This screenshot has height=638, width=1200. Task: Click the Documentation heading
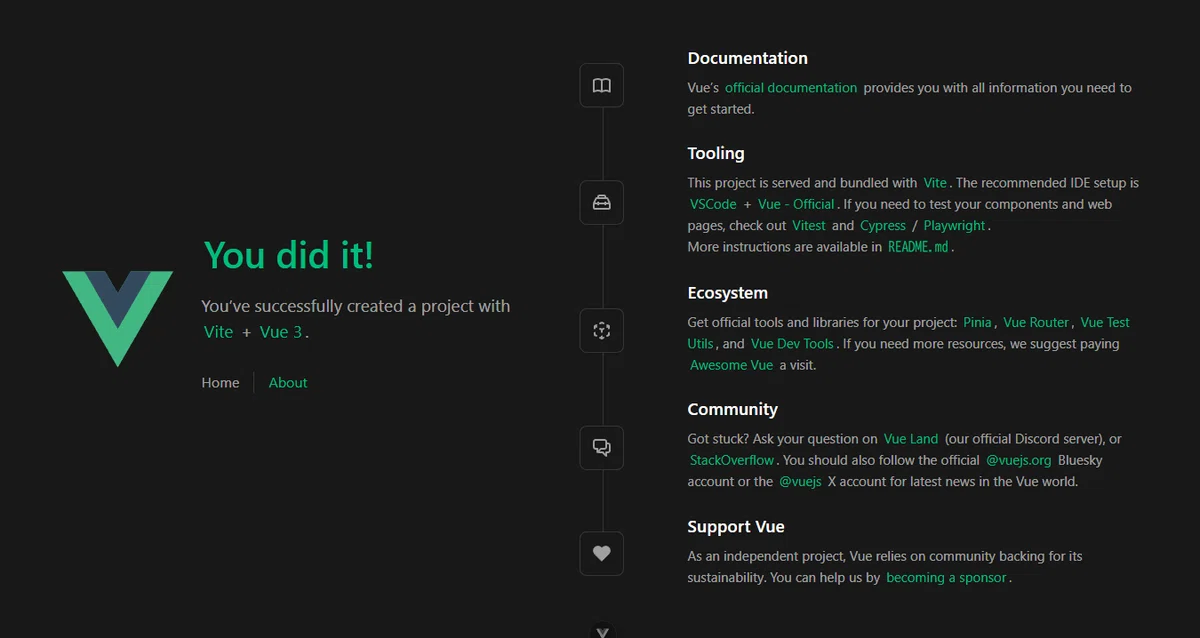[747, 58]
